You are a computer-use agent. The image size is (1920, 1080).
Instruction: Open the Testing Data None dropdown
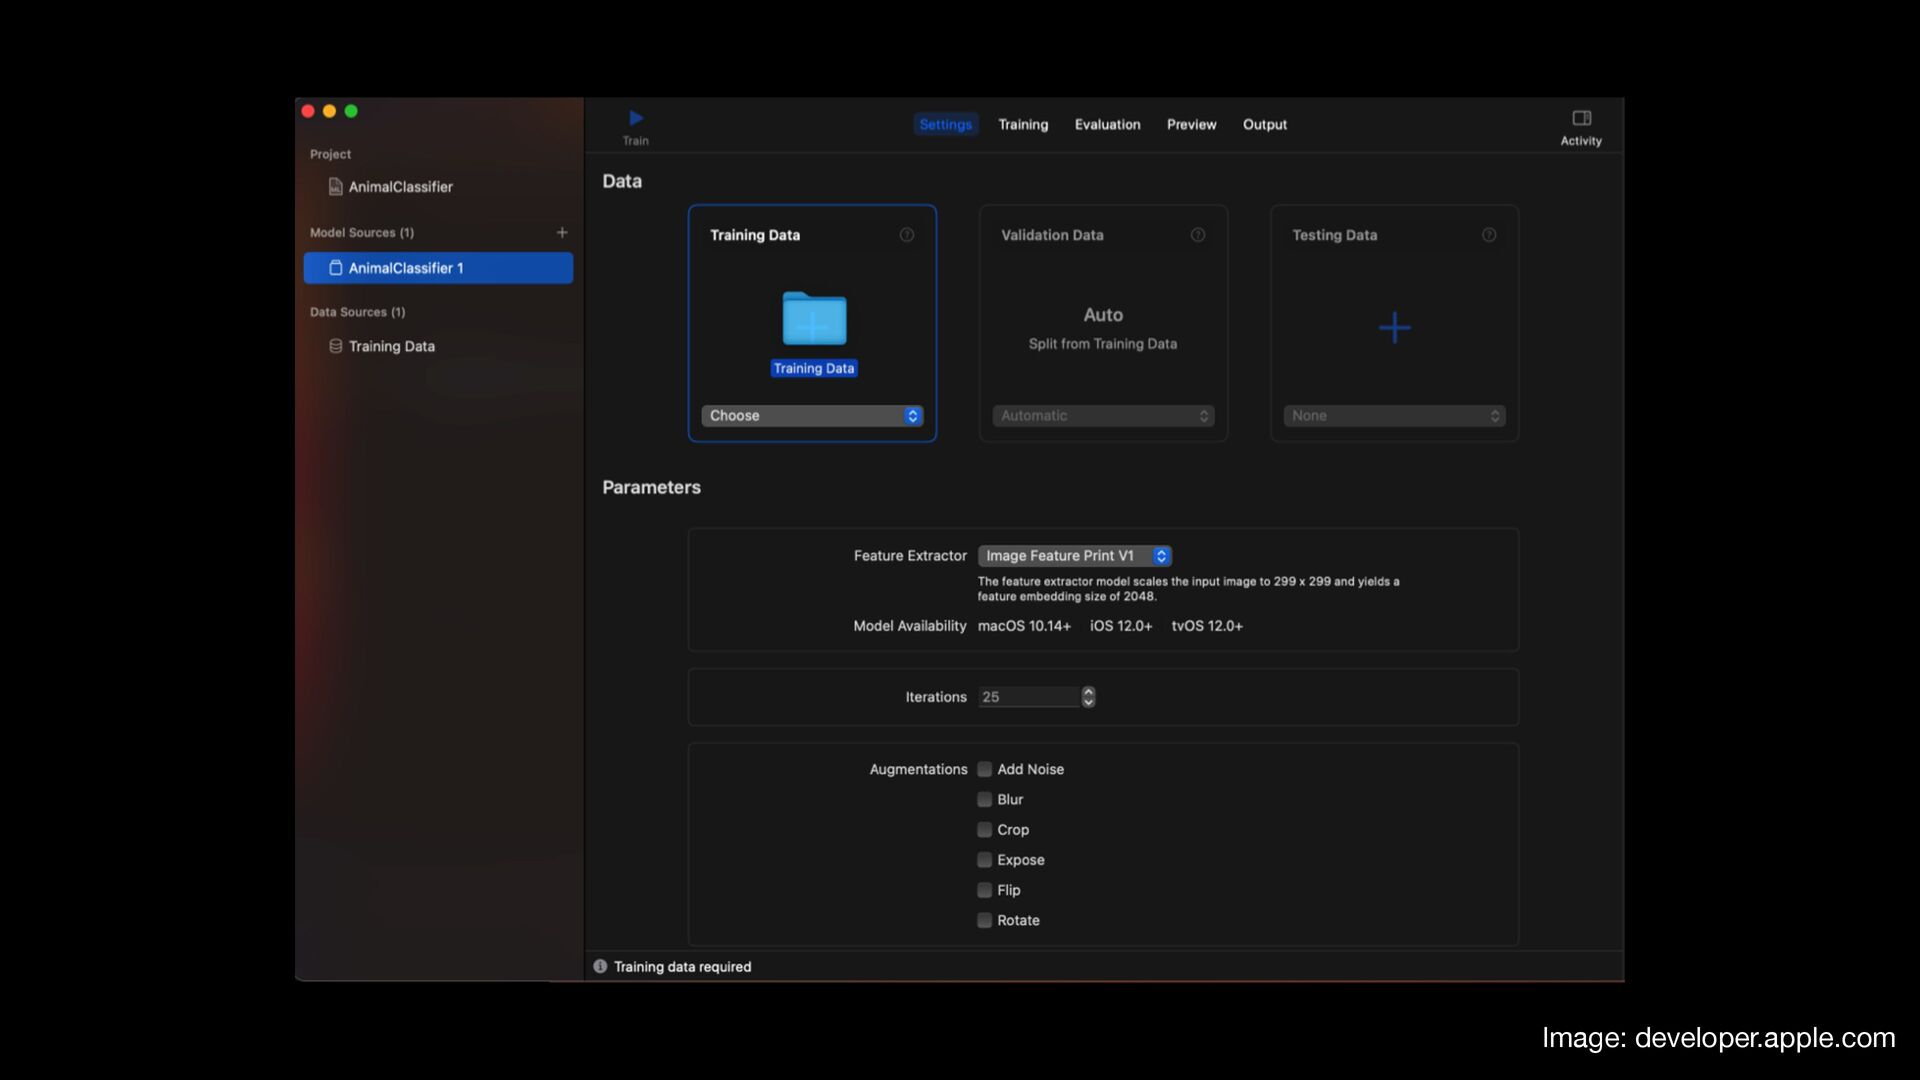pyautogui.click(x=1394, y=416)
